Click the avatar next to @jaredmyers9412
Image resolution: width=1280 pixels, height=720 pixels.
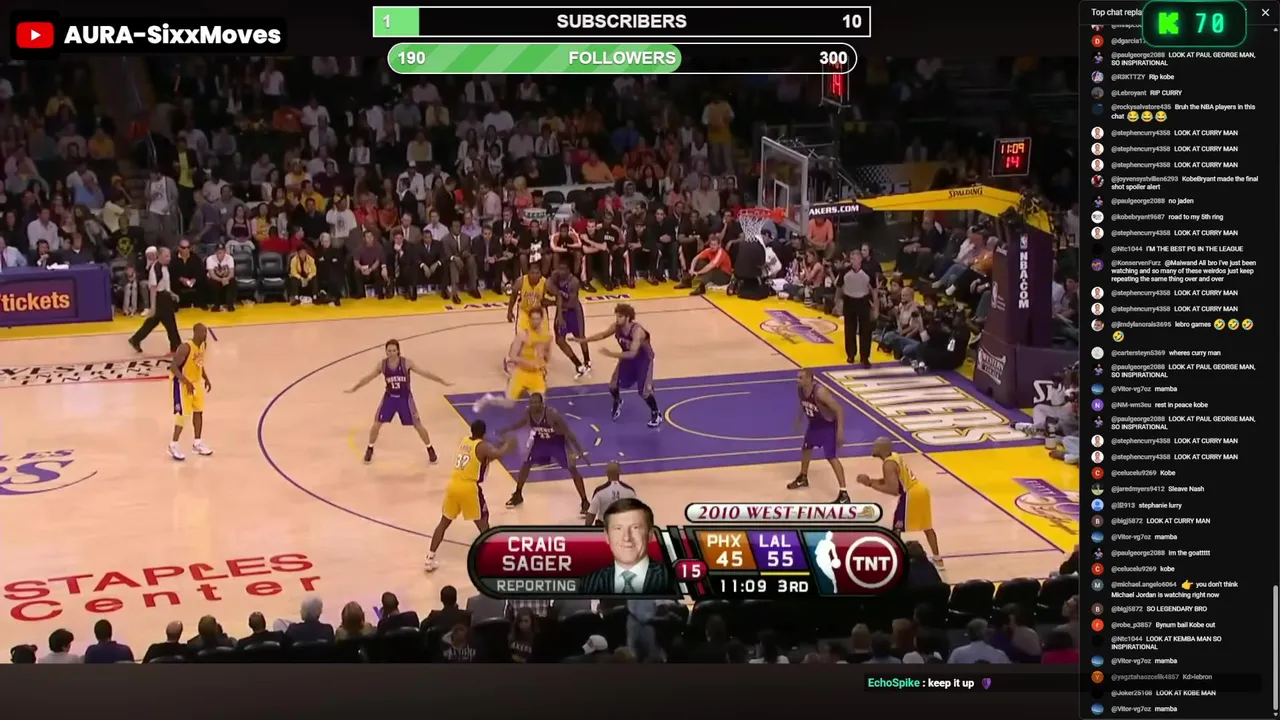1097,489
